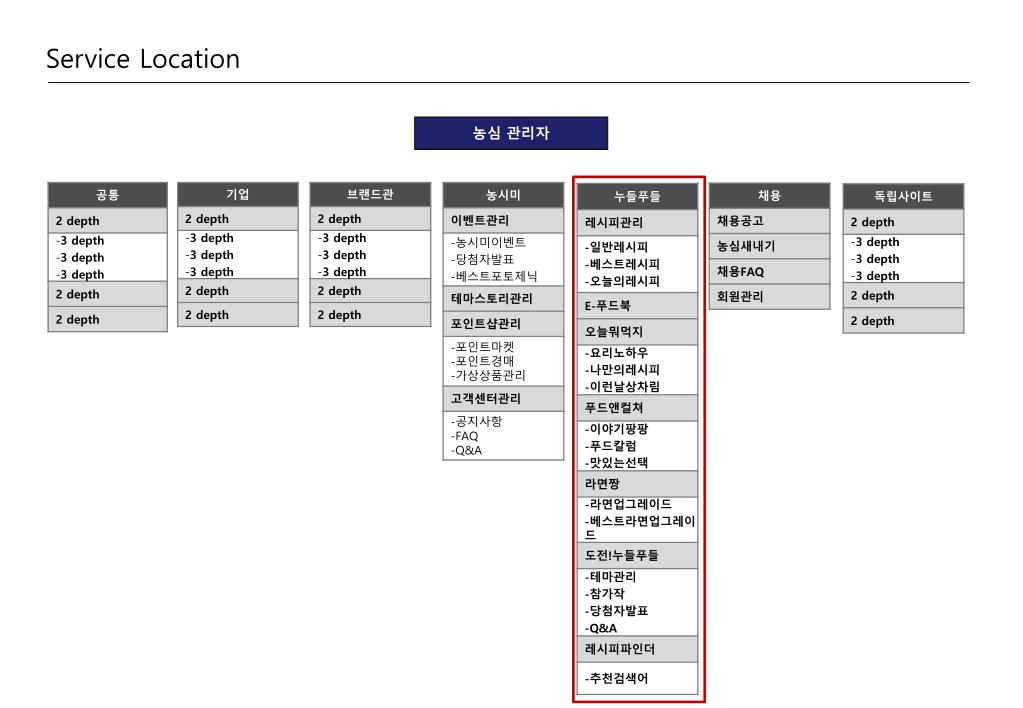Open the 라면짱 section
This screenshot has height=708, width=1023.
click(637, 484)
